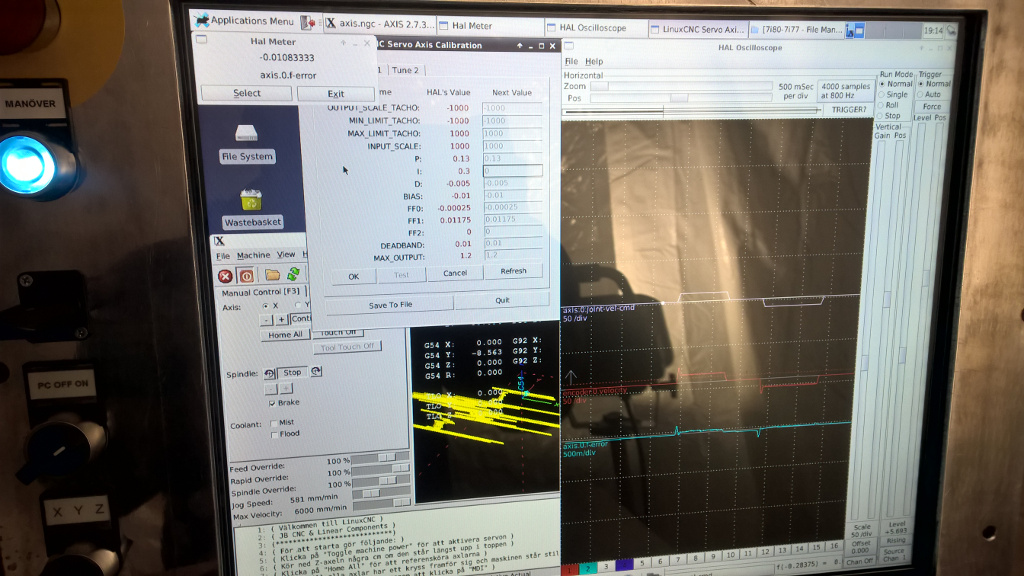Click the Refresh button in calibration dialog
The height and width of the screenshot is (576, 1024).
coord(513,271)
